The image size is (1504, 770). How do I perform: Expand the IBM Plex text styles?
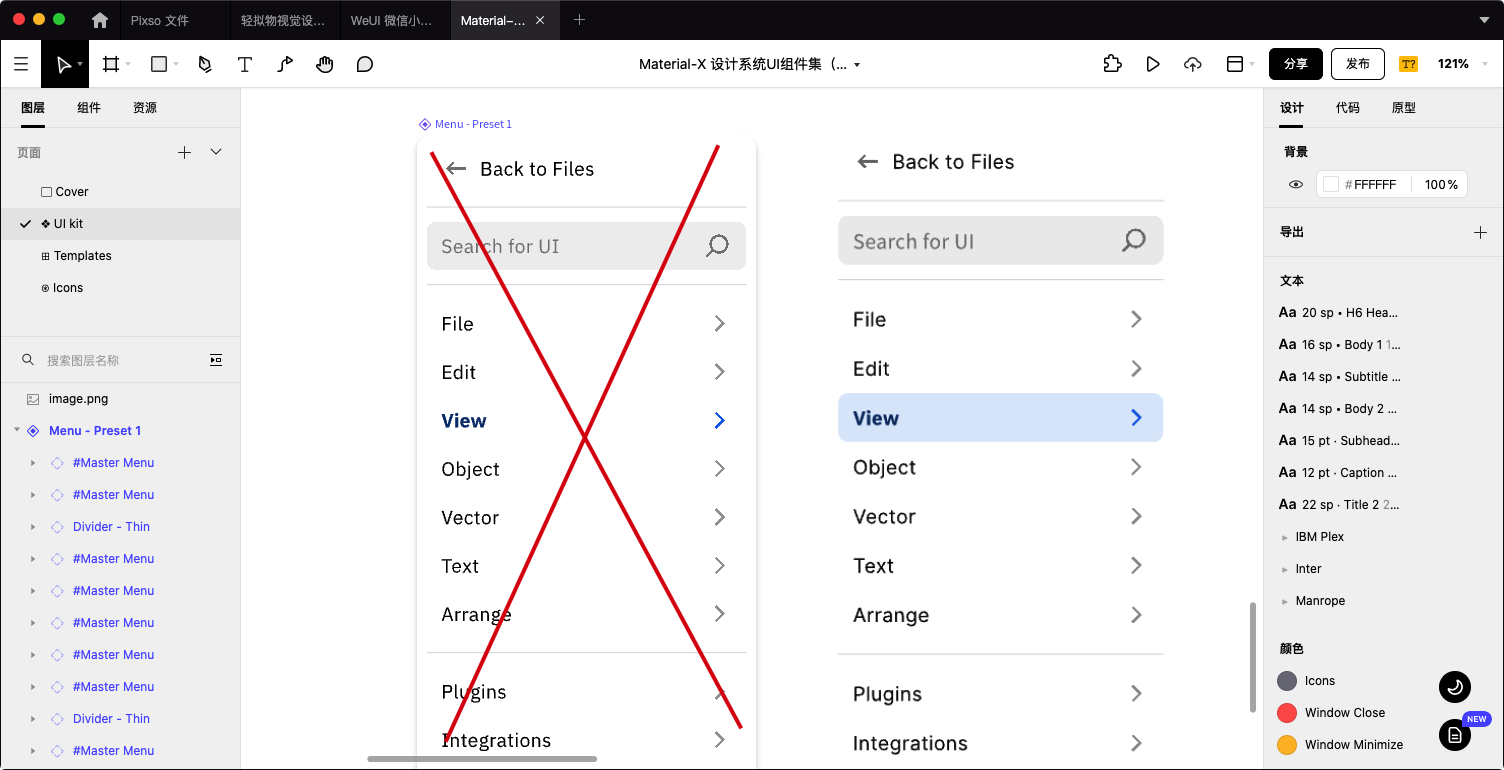[1285, 537]
